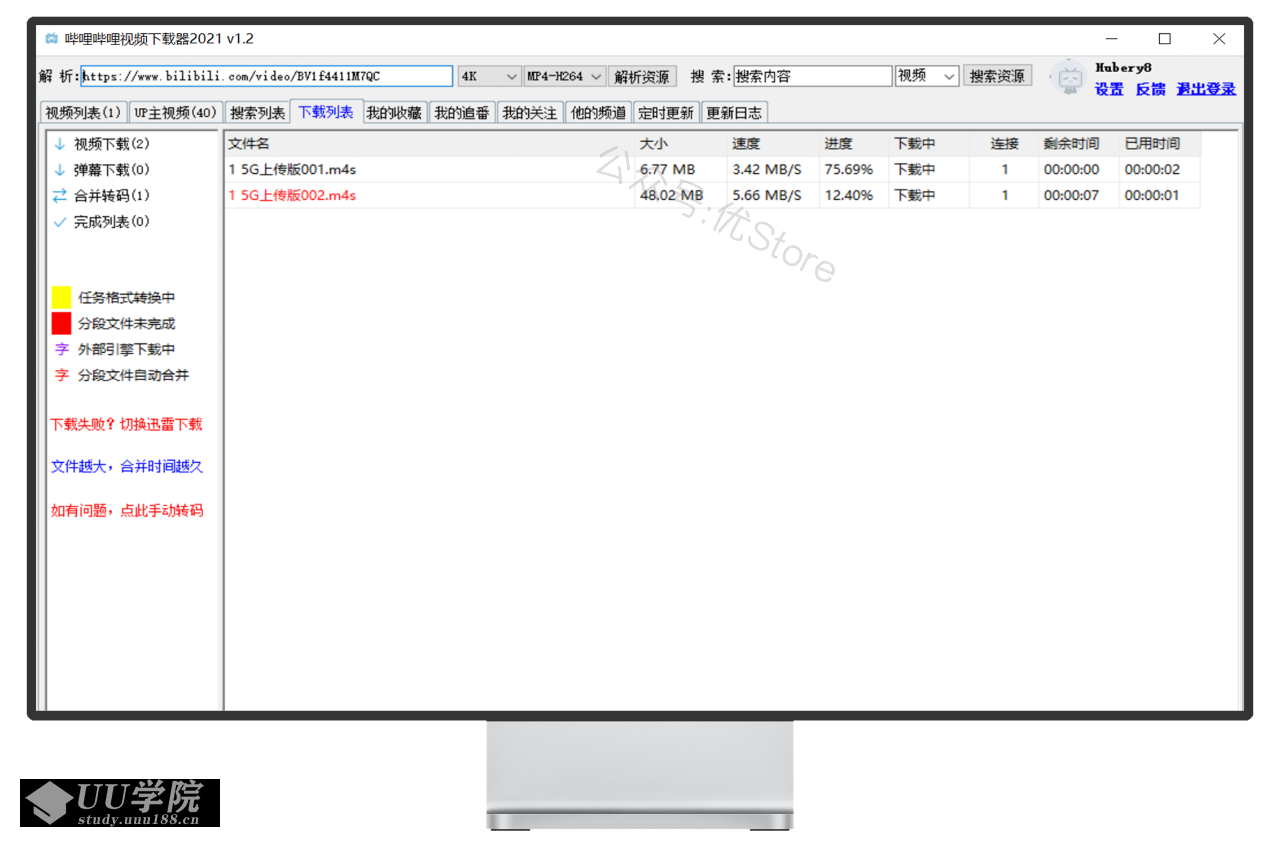Click the red segment-incomplete legend swatch
This screenshot has width=1280, height=847.
coord(61,323)
